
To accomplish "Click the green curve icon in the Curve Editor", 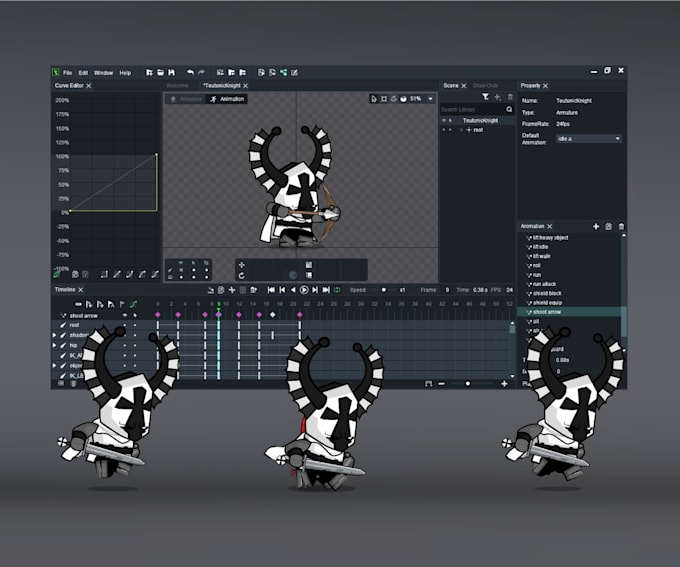I will [x=57, y=274].
